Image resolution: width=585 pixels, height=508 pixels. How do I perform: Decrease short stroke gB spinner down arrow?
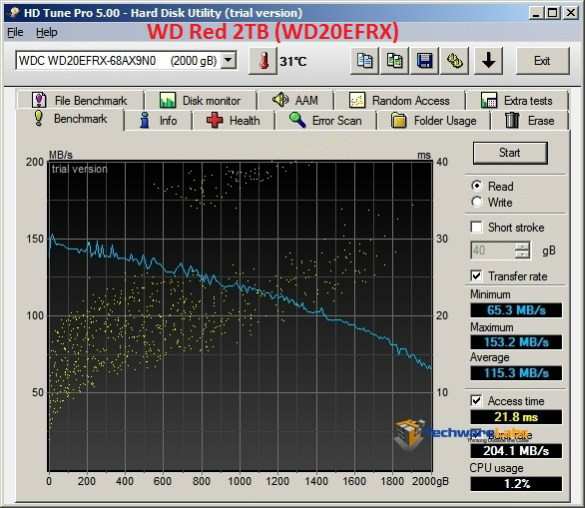(x=522, y=254)
